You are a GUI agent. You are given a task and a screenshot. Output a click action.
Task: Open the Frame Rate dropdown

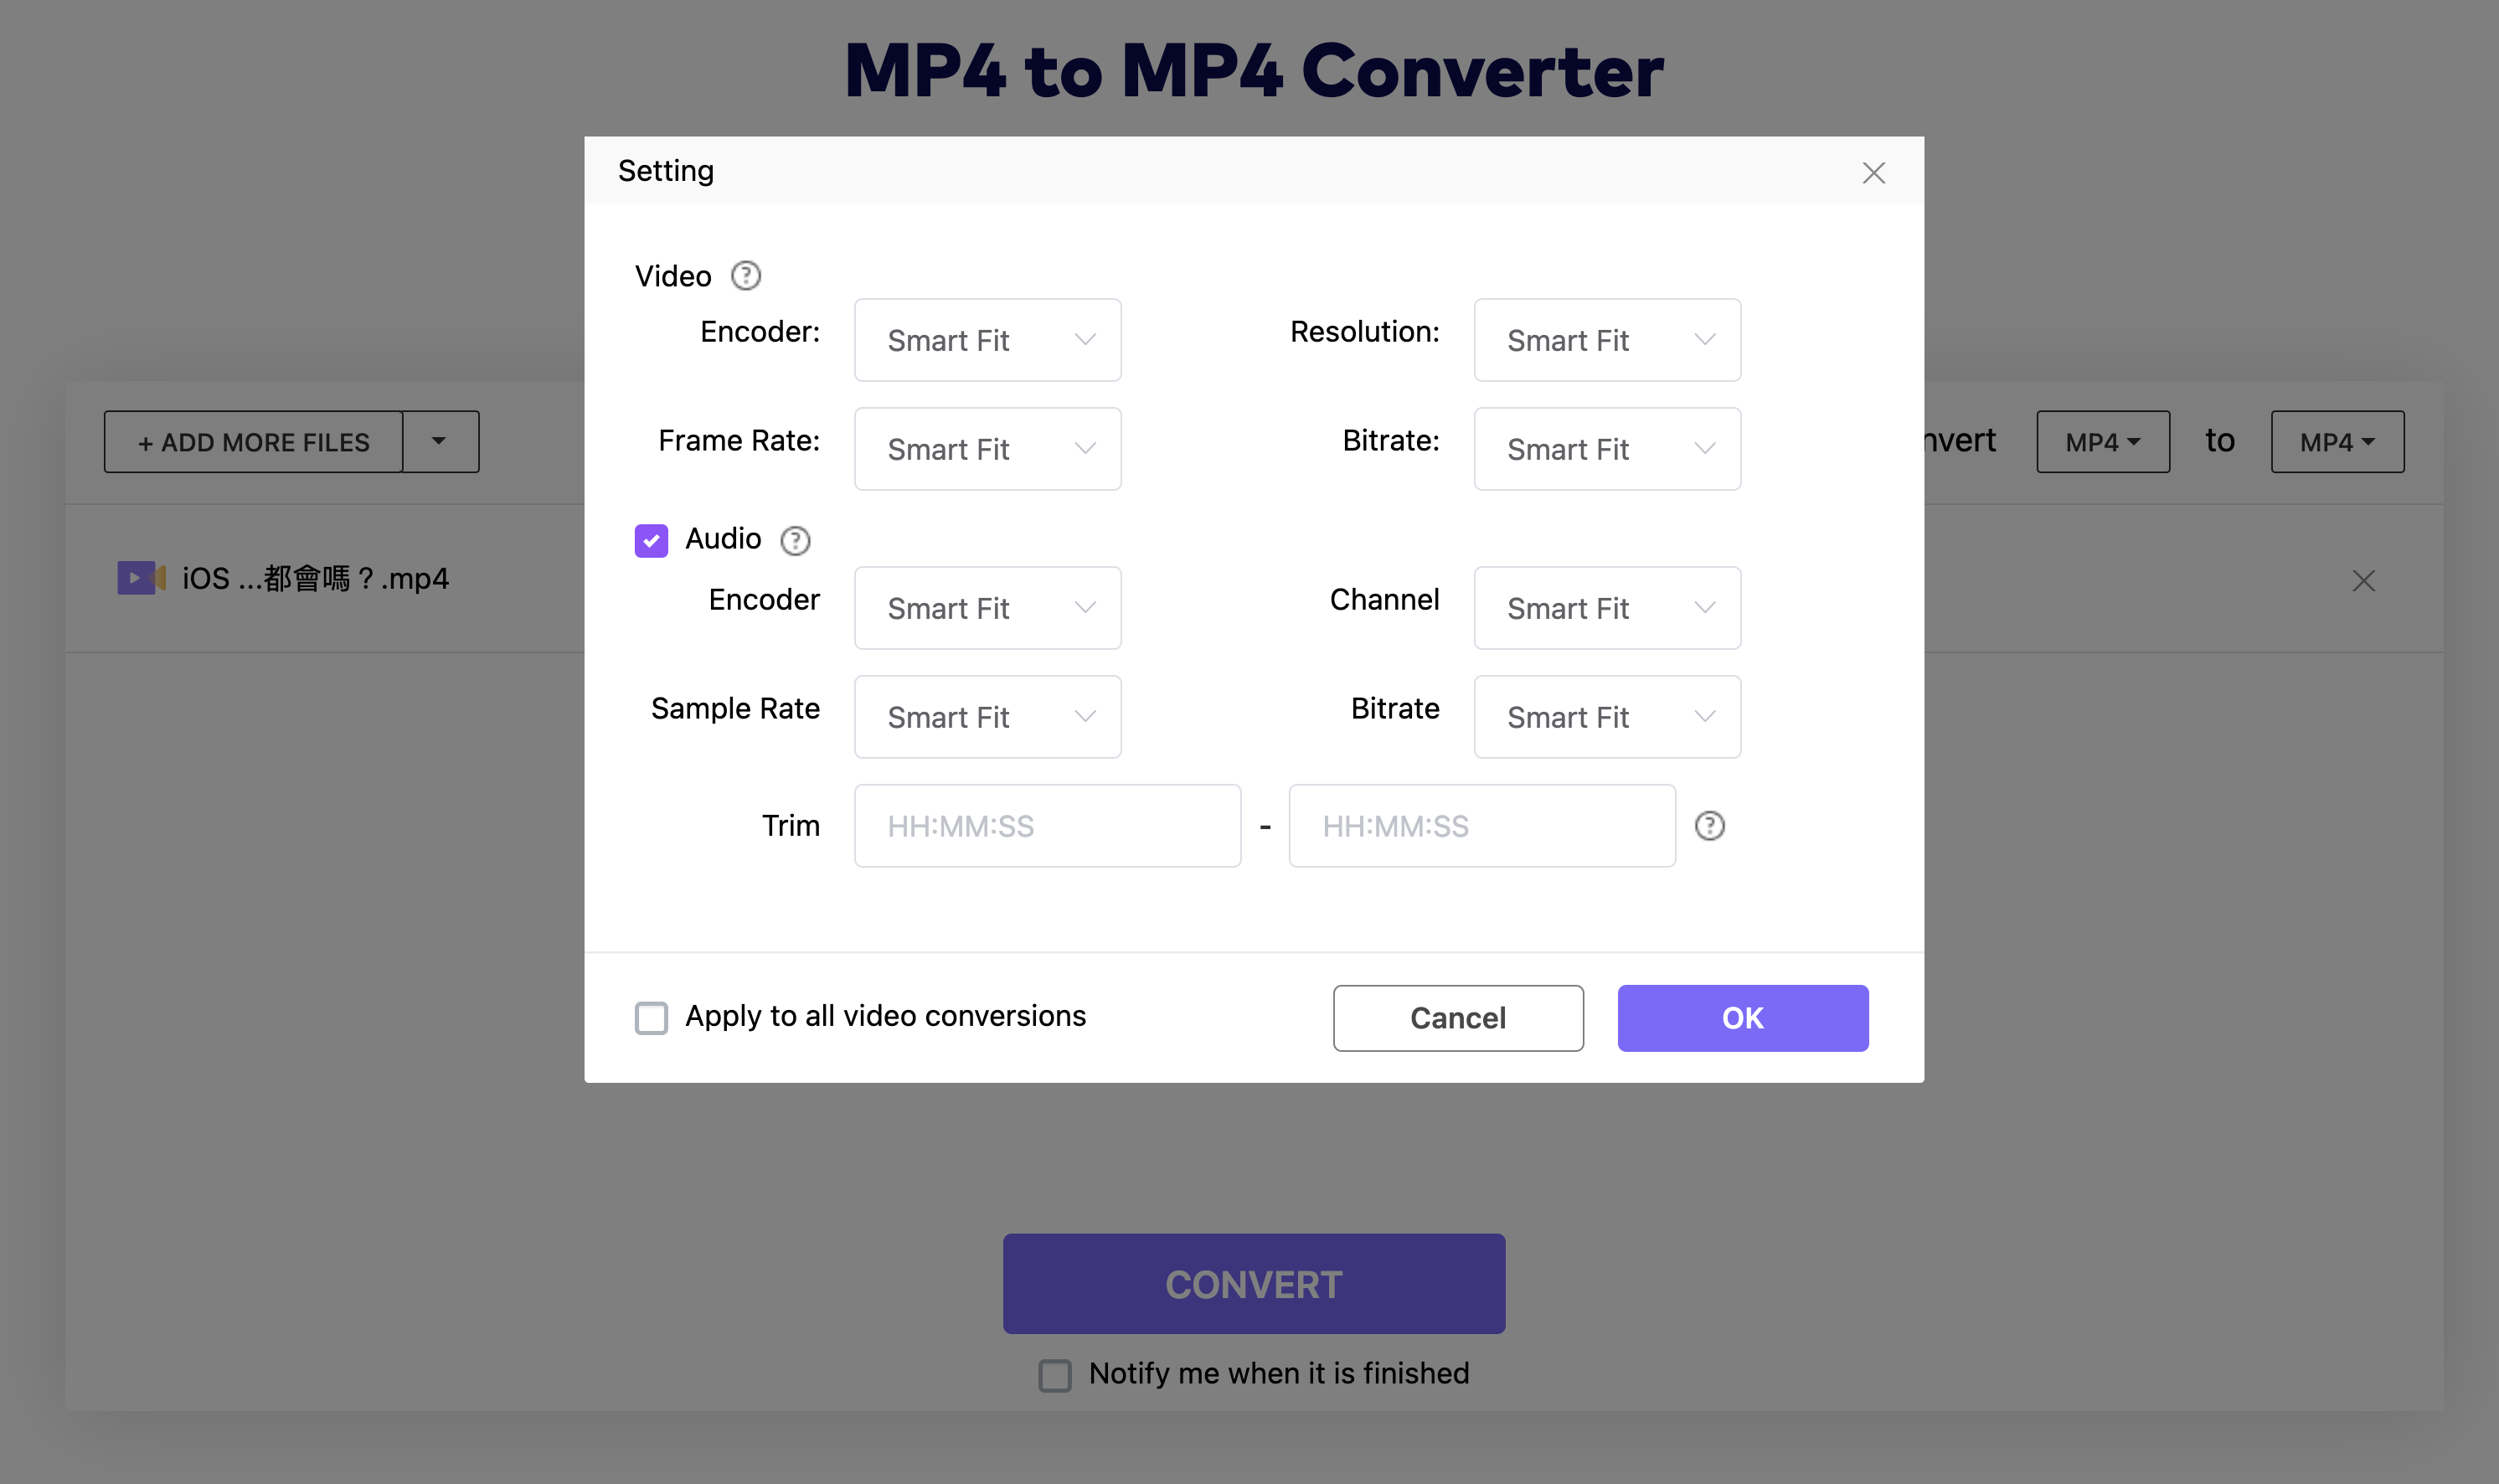988,449
